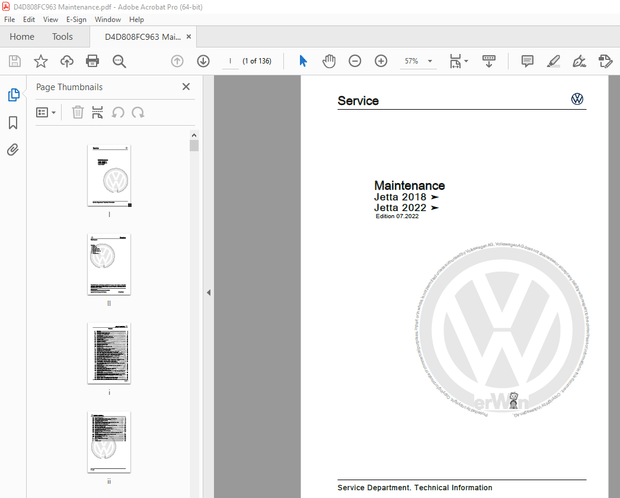
Task: Open the Bookmarks pane icon
Action: [13, 123]
